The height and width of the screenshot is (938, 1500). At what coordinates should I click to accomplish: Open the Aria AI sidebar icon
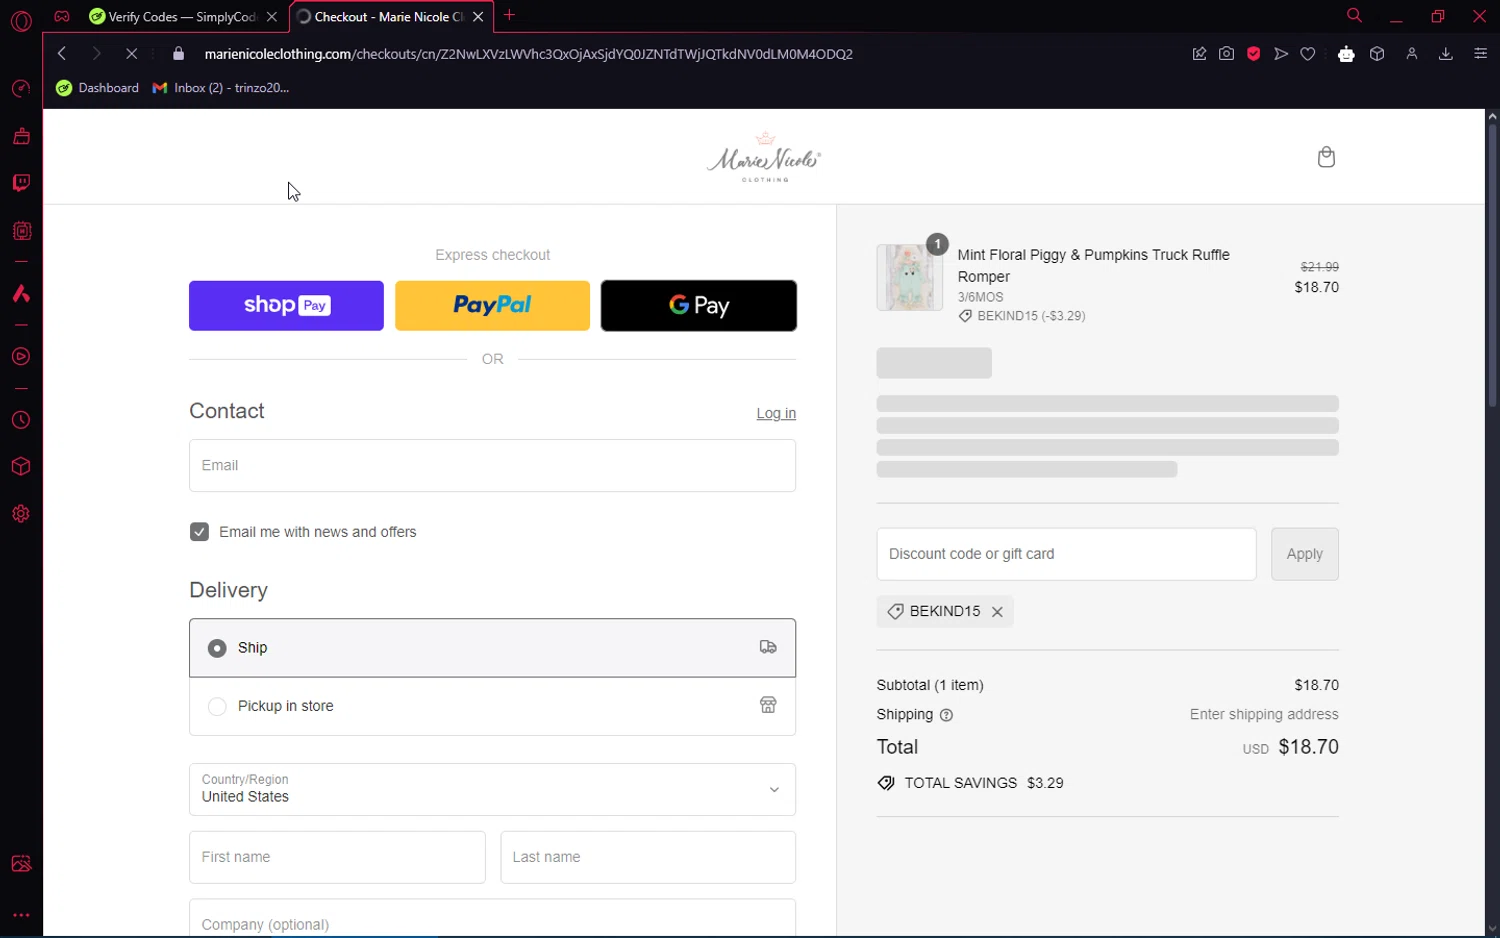tap(21, 294)
